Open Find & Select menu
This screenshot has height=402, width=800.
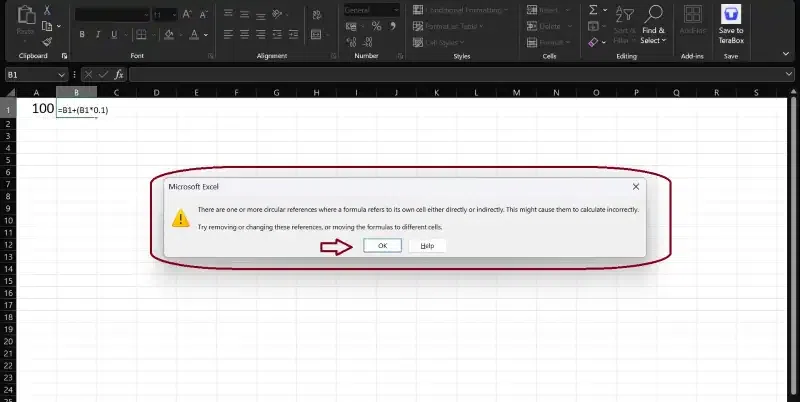pos(653,24)
